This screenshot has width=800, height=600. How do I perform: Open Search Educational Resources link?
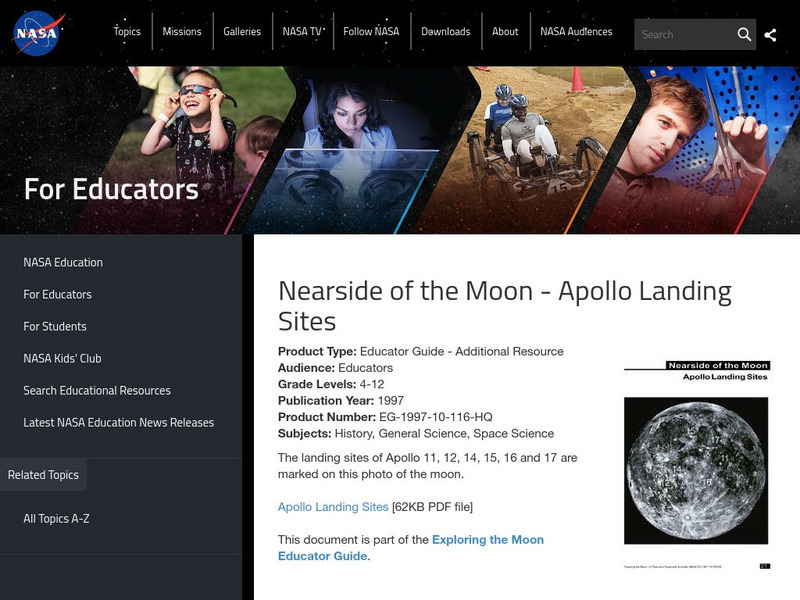[x=97, y=391]
